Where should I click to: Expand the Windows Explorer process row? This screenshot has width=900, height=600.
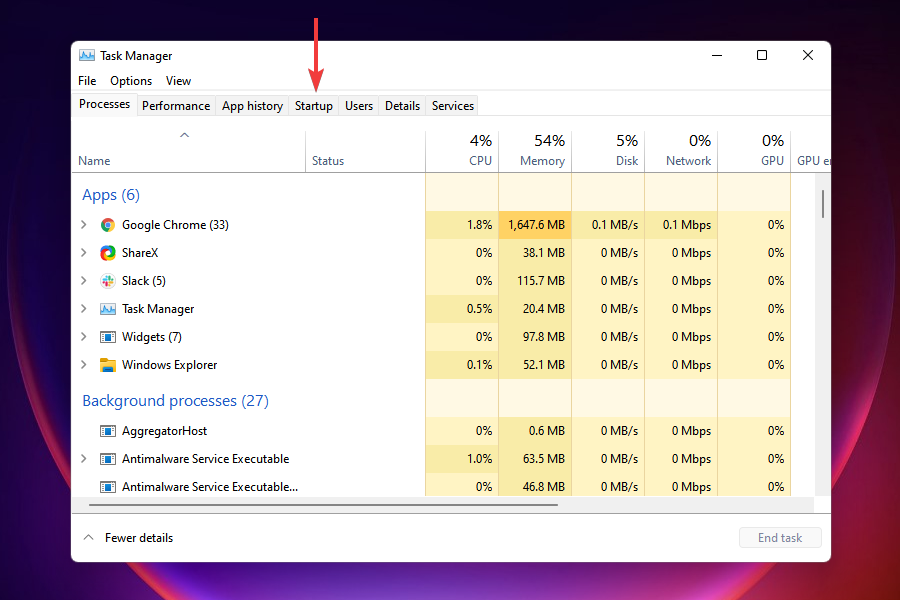click(x=84, y=365)
